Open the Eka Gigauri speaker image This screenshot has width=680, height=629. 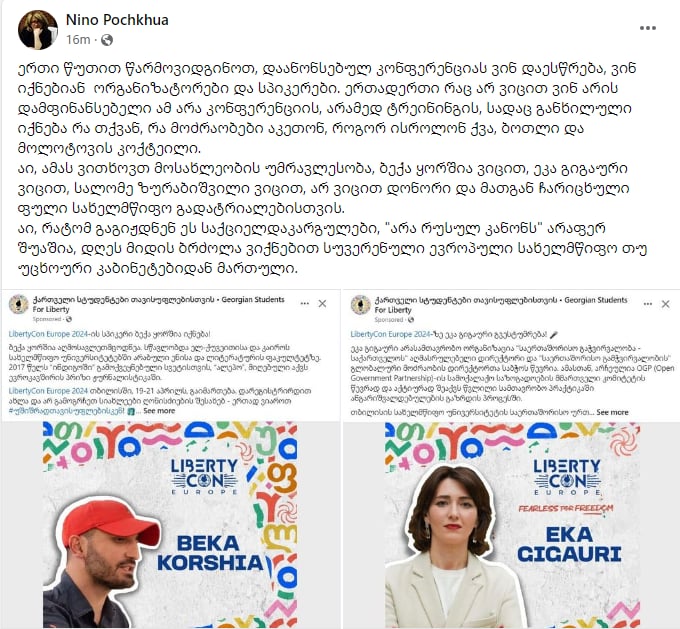pos(512,525)
